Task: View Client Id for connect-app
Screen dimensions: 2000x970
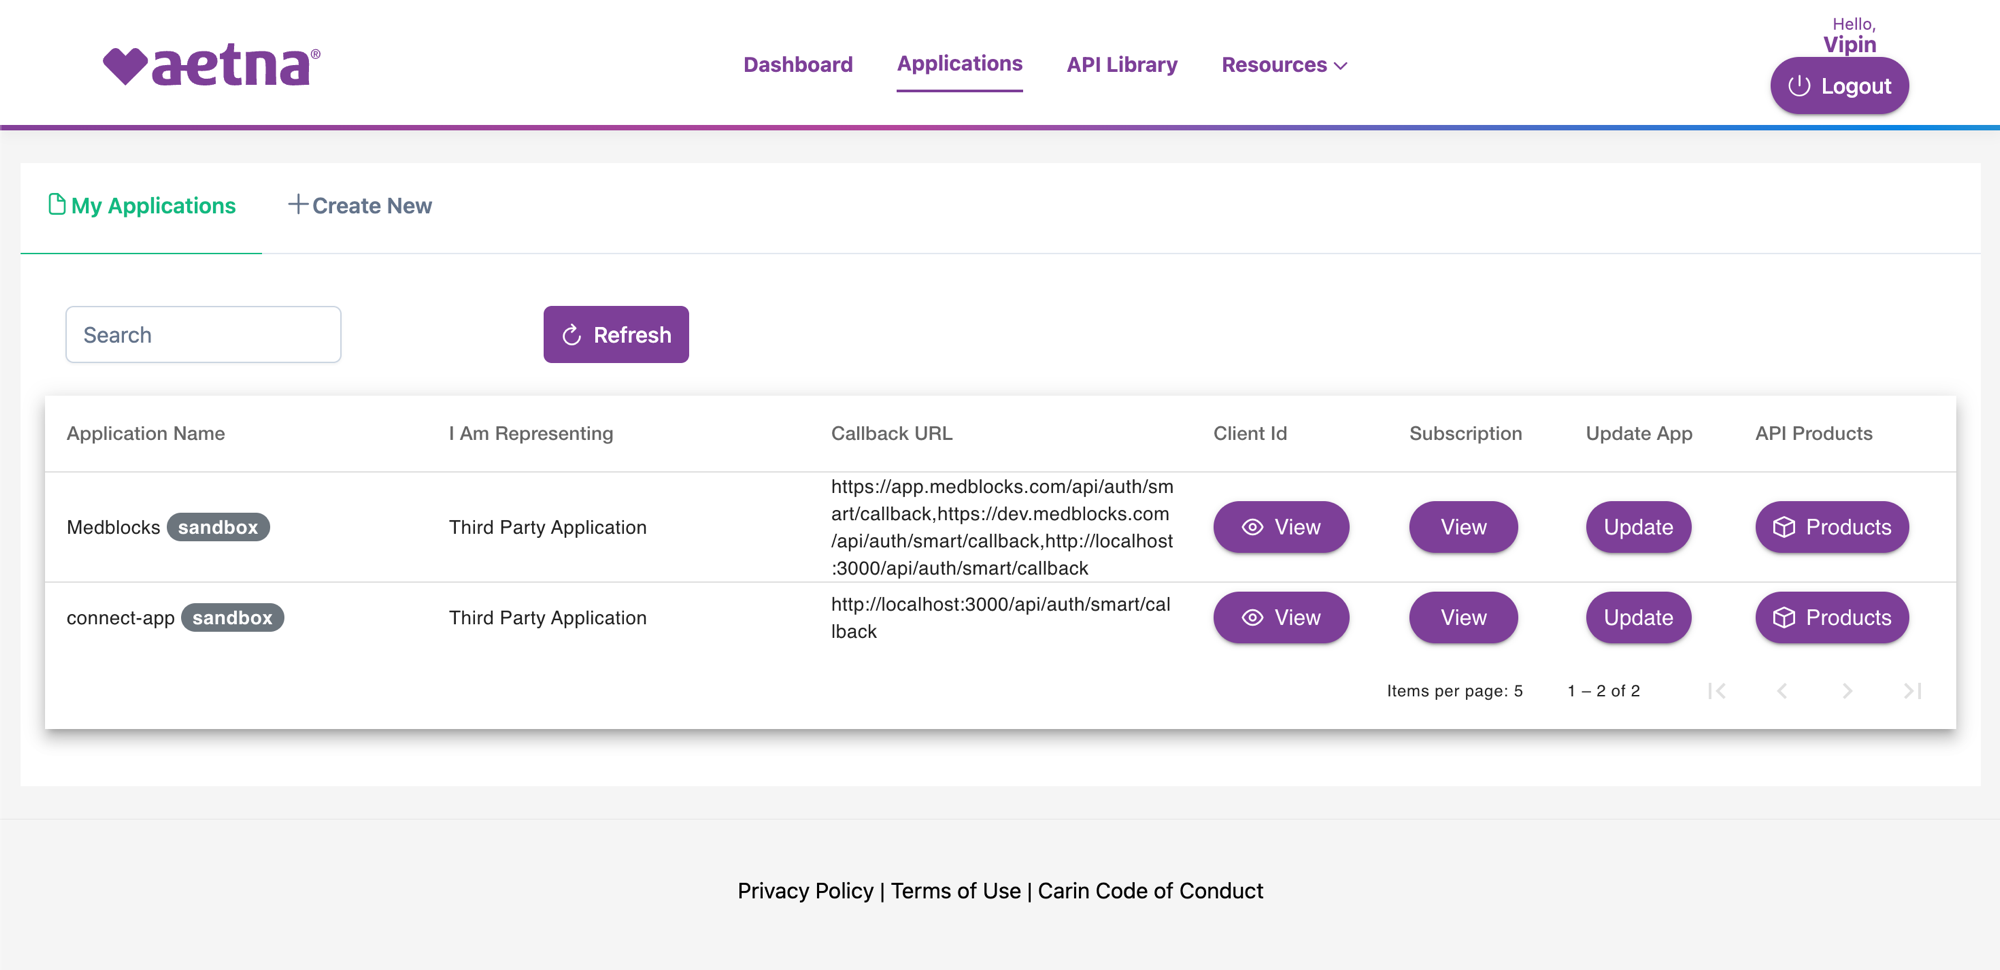Action: tap(1281, 618)
